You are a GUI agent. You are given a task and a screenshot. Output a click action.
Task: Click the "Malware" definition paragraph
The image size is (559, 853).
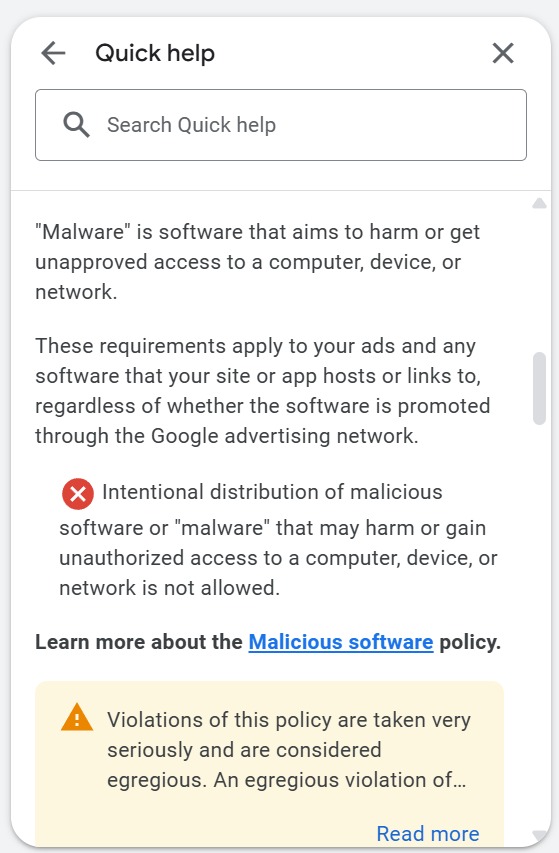(x=258, y=262)
